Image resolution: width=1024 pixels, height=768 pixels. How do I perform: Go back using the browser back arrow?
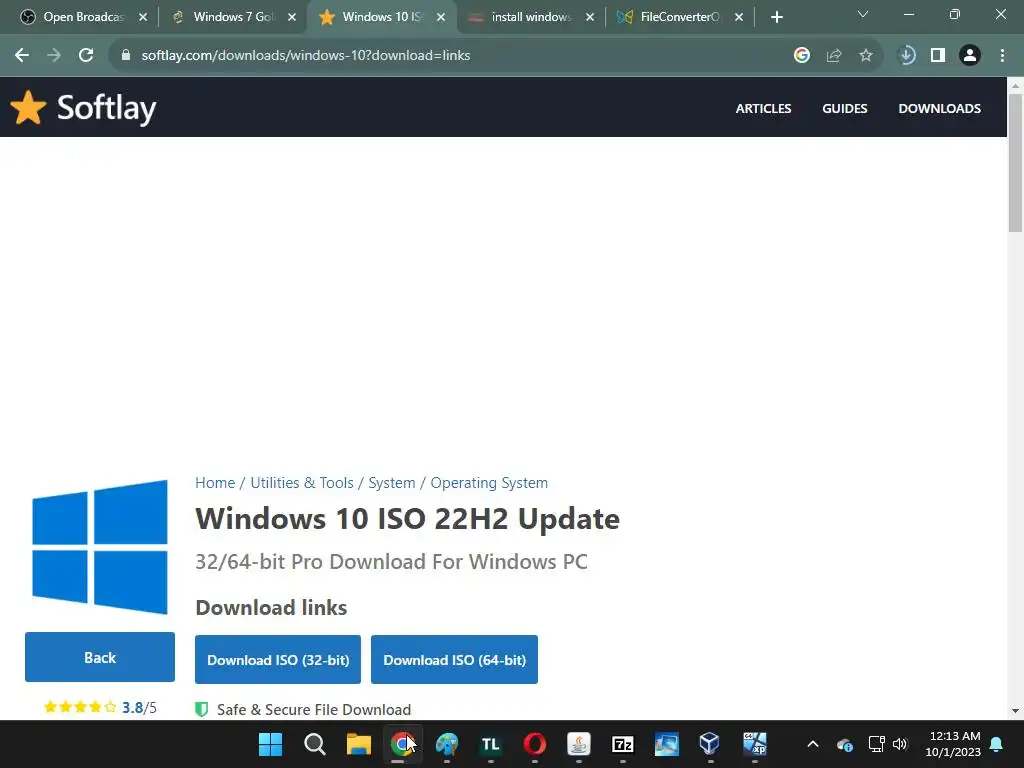click(x=22, y=56)
